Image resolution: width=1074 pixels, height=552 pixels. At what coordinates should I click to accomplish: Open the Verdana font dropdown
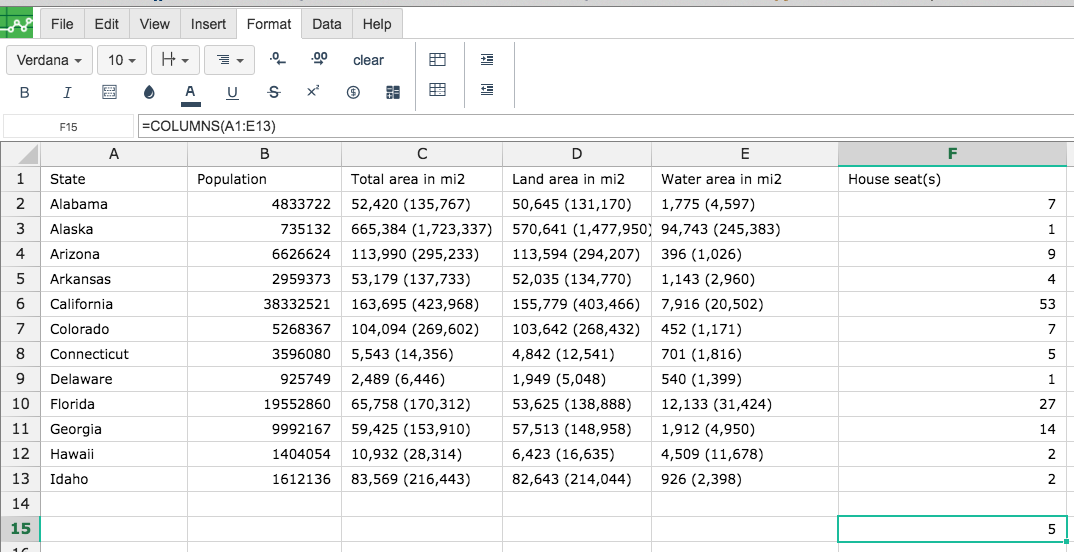pos(49,60)
